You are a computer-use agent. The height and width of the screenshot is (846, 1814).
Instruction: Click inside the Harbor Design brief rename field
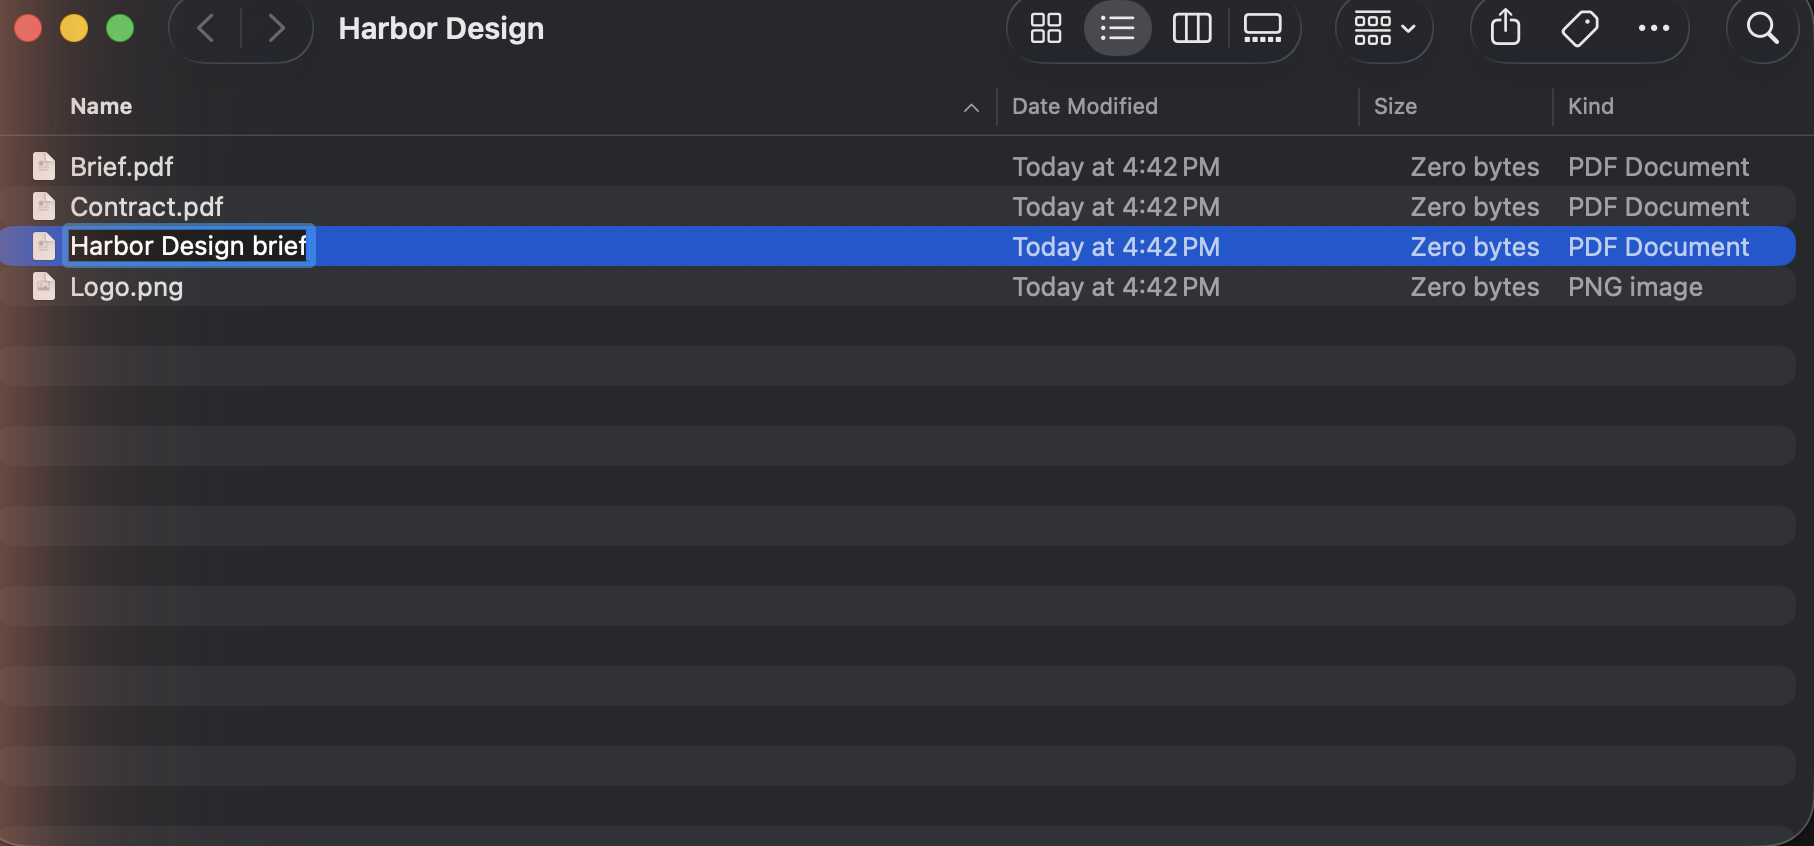189,246
